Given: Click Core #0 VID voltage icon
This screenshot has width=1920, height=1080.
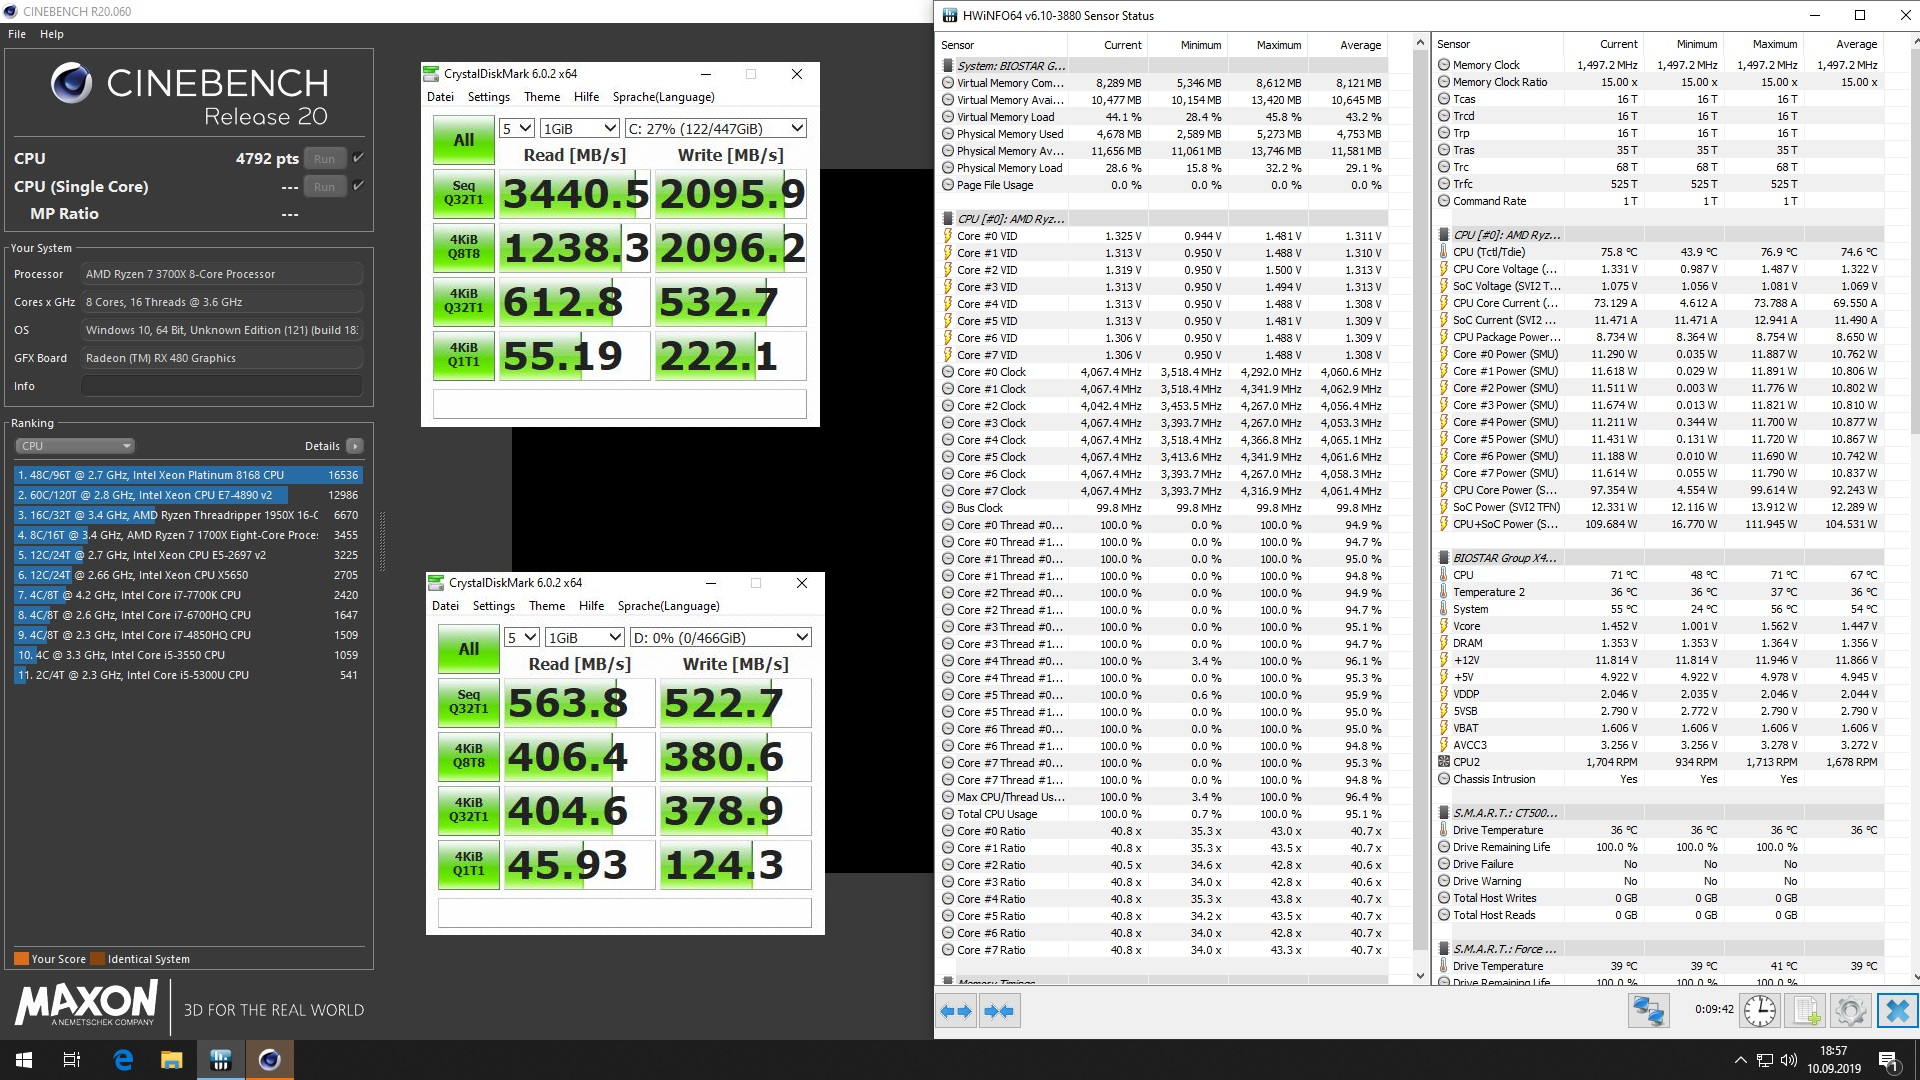Looking at the screenshot, I should click(x=948, y=236).
